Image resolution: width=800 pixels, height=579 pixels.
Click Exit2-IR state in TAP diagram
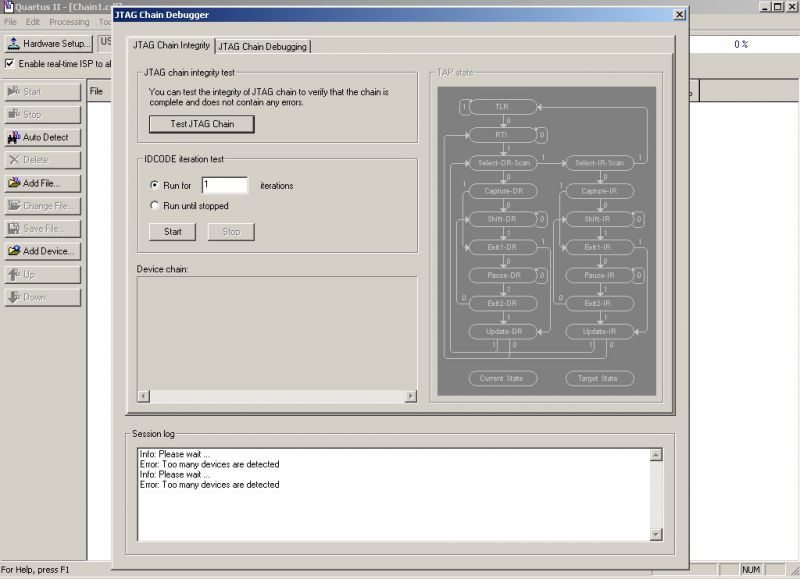coord(599,303)
